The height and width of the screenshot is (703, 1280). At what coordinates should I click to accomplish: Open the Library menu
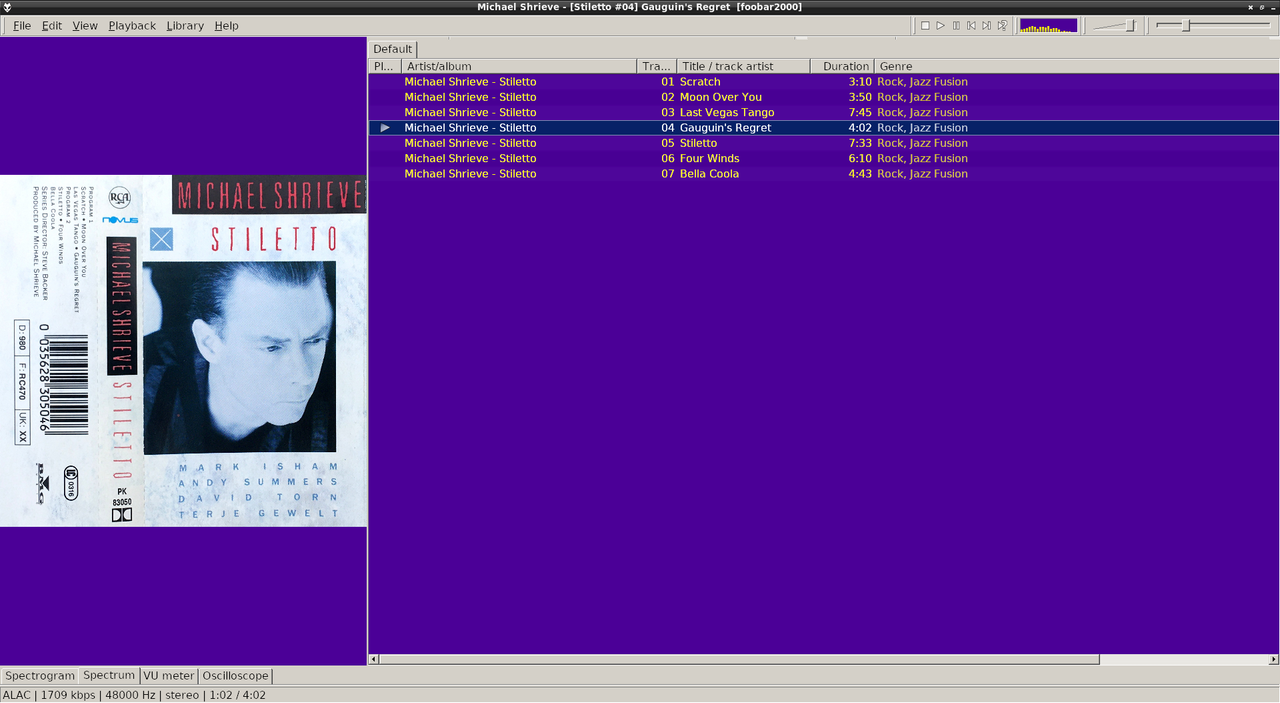pyautogui.click(x=185, y=25)
